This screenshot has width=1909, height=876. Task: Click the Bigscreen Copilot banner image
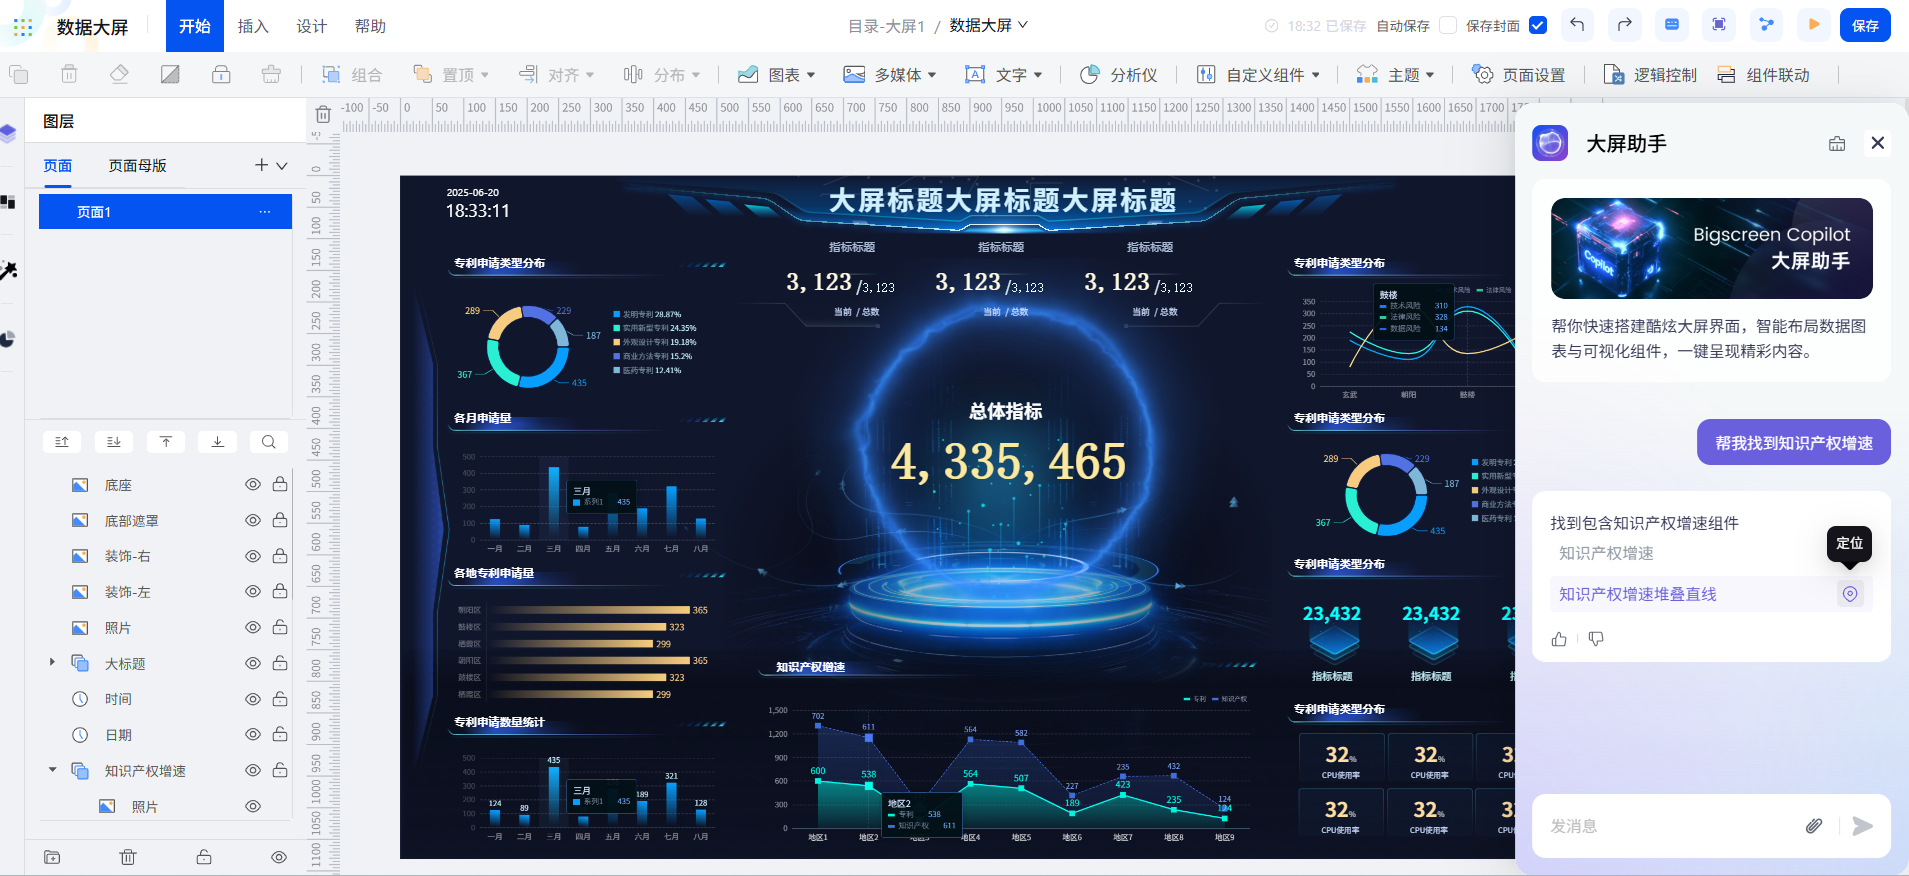point(1711,248)
